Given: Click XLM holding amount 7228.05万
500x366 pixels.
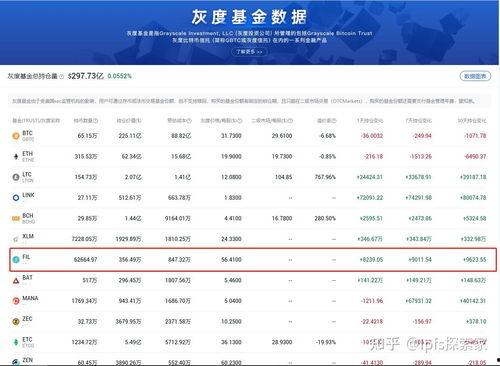Looking at the screenshot, I should (x=85, y=239).
